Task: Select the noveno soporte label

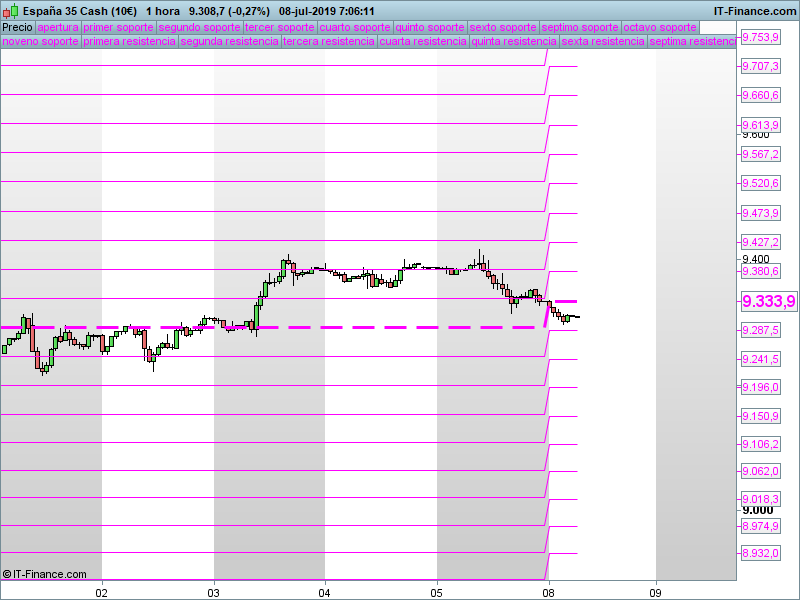Action: 40,42
